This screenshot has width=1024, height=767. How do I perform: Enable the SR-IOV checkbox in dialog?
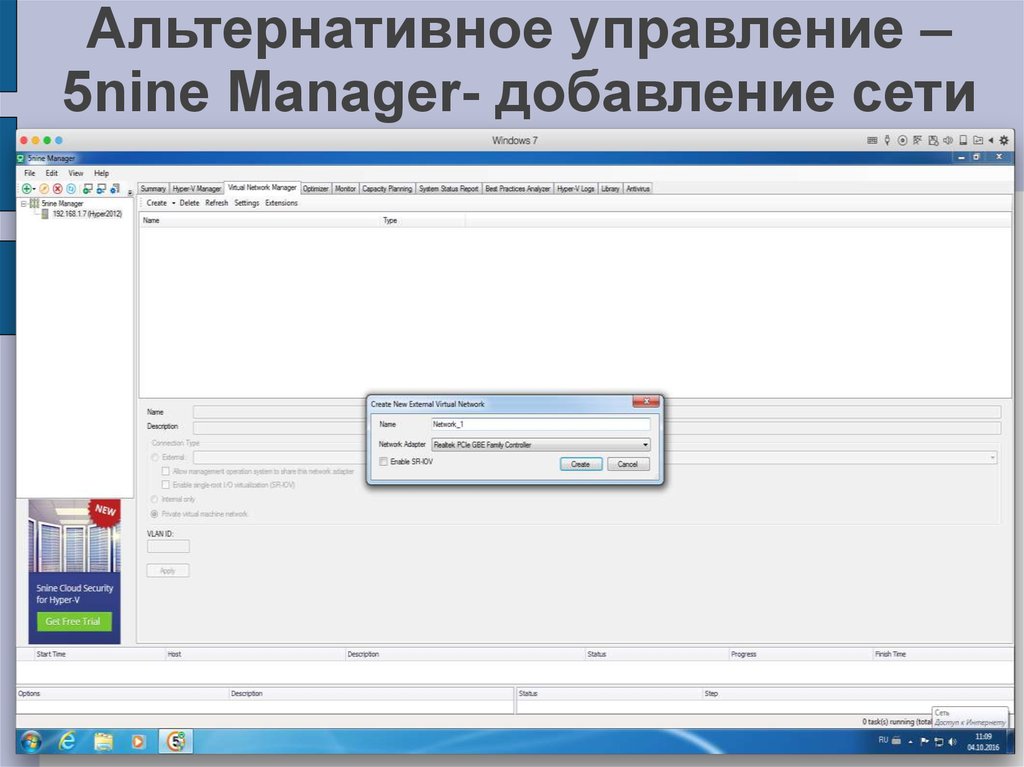coord(383,462)
